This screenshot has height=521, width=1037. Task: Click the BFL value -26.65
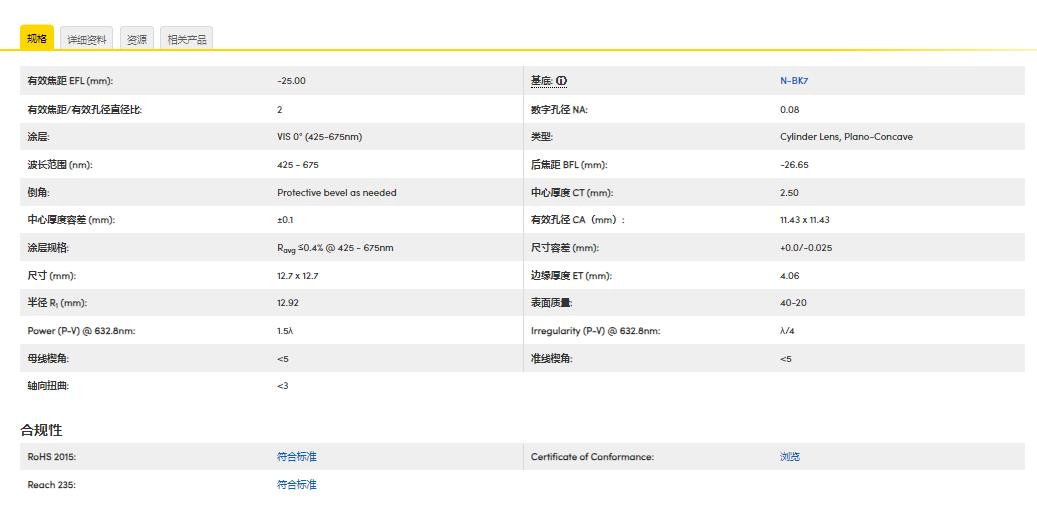794,165
